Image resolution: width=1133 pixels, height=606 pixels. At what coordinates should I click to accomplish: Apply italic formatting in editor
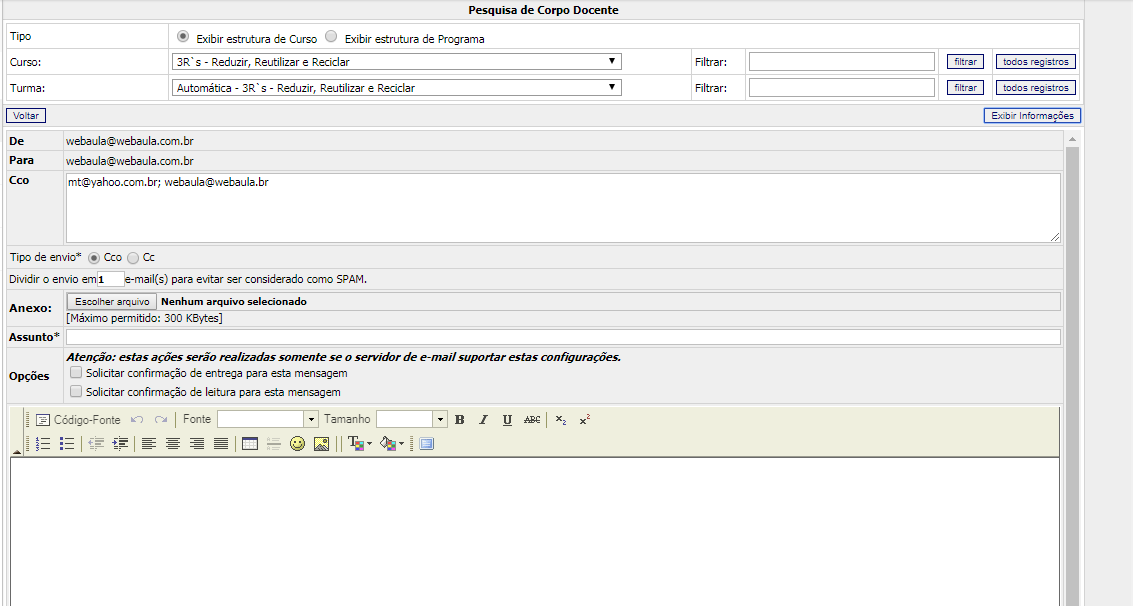(483, 420)
